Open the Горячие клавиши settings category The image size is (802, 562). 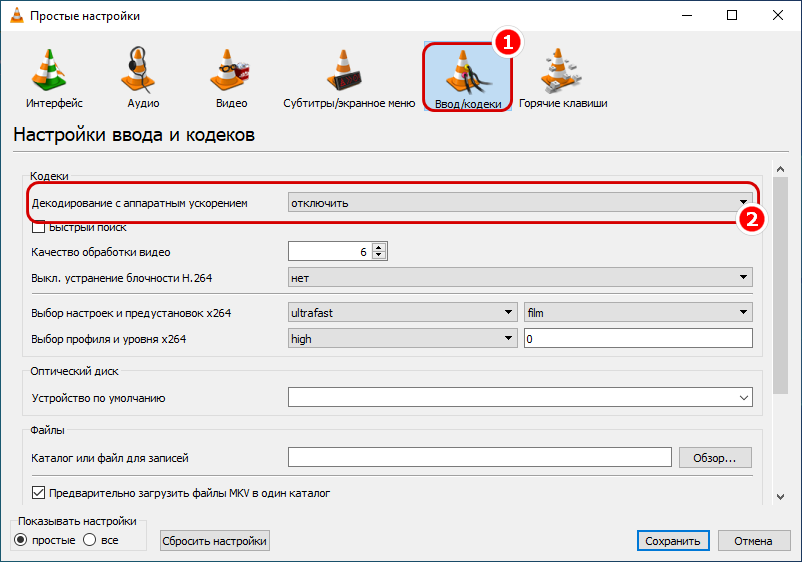click(x=563, y=78)
